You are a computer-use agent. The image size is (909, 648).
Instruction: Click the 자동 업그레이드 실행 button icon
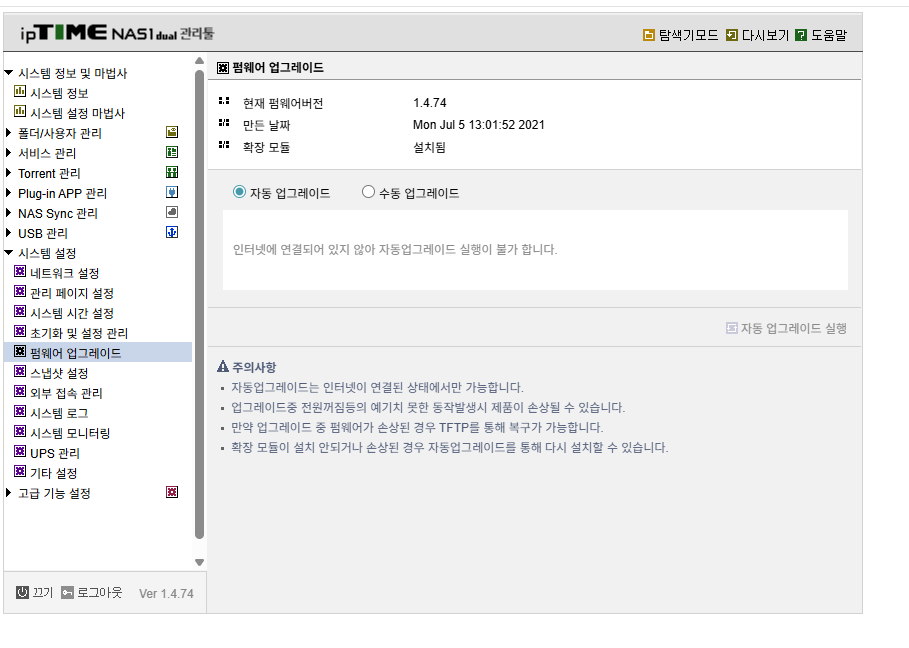coord(732,328)
